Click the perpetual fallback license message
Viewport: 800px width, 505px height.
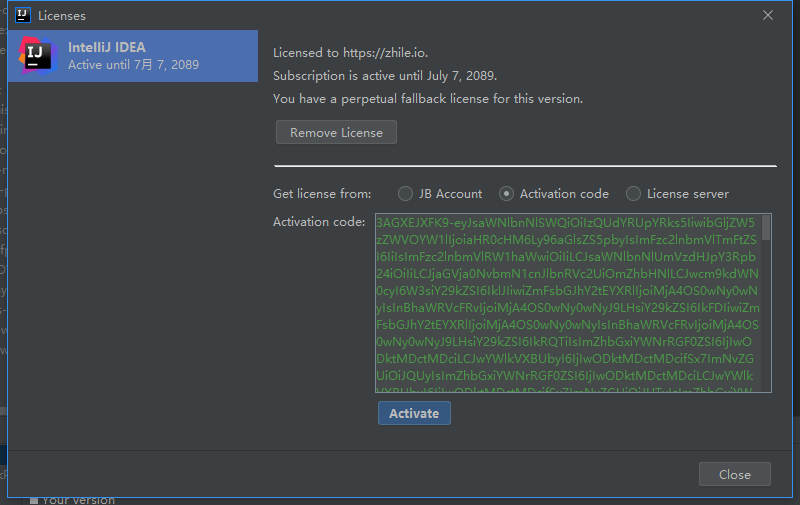point(427,99)
